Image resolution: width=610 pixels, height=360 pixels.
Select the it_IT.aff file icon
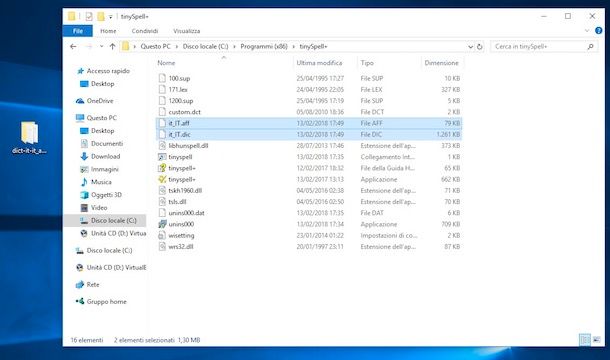point(162,123)
